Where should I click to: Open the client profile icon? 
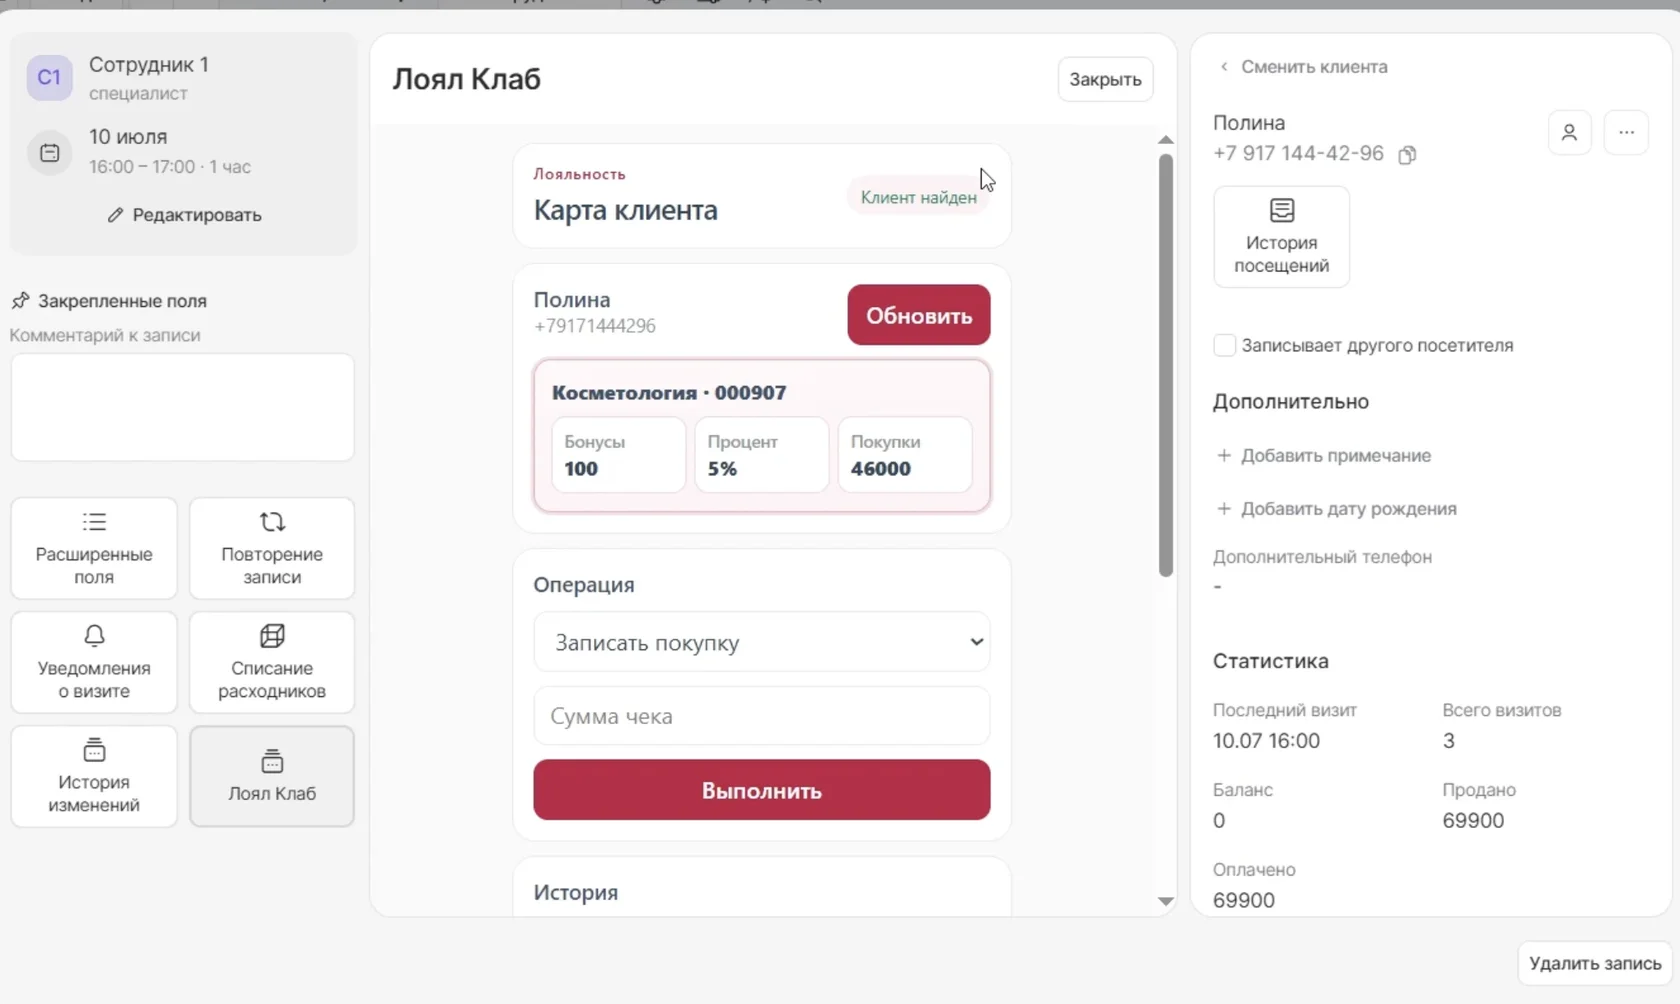click(x=1569, y=132)
